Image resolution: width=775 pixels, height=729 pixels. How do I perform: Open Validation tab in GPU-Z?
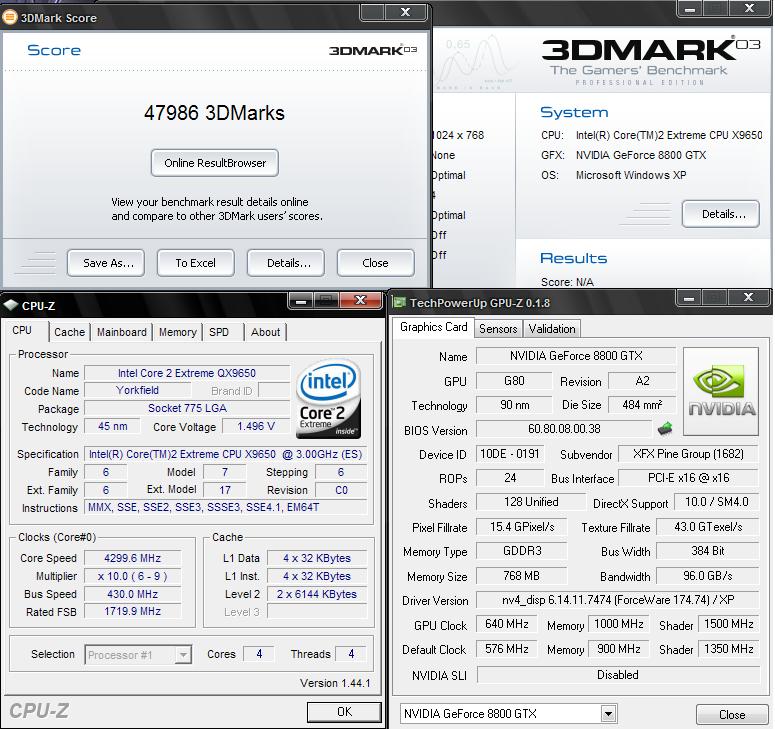552,329
